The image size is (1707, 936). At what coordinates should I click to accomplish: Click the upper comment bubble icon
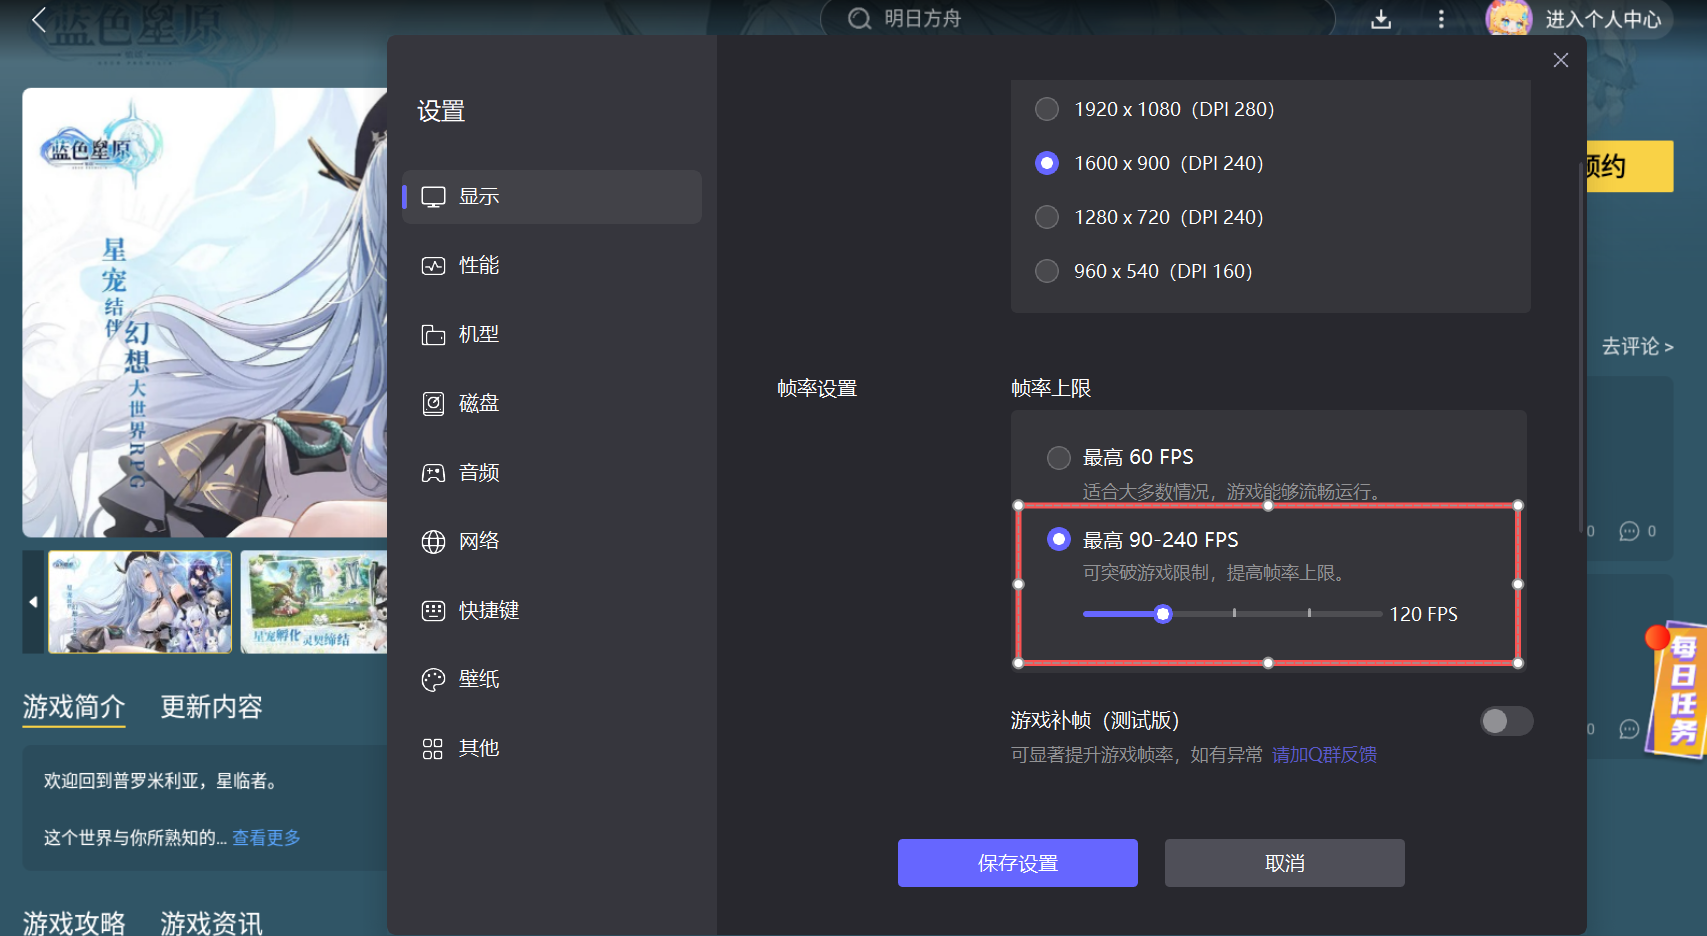coord(1629,531)
